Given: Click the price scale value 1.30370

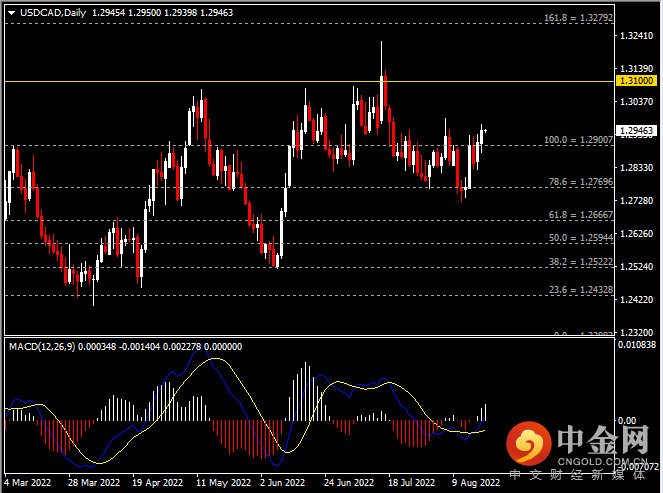Looking at the screenshot, I should pyautogui.click(x=636, y=101).
